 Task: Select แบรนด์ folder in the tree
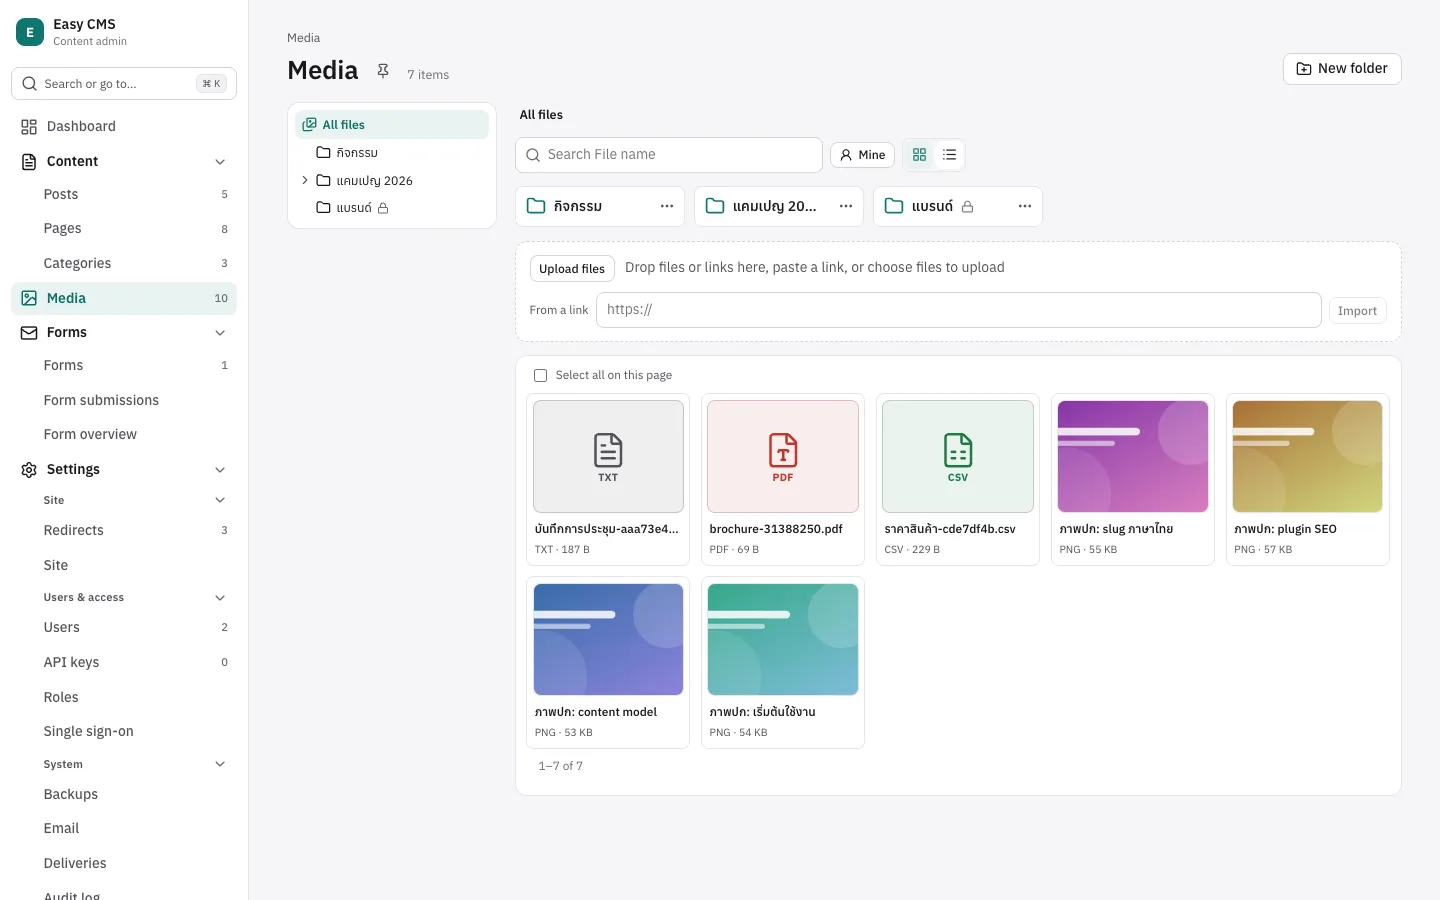coord(392,208)
